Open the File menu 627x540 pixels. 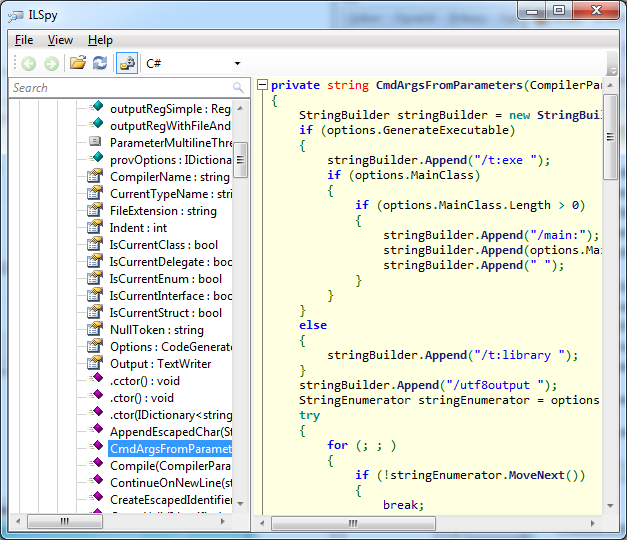[x=24, y=40]
